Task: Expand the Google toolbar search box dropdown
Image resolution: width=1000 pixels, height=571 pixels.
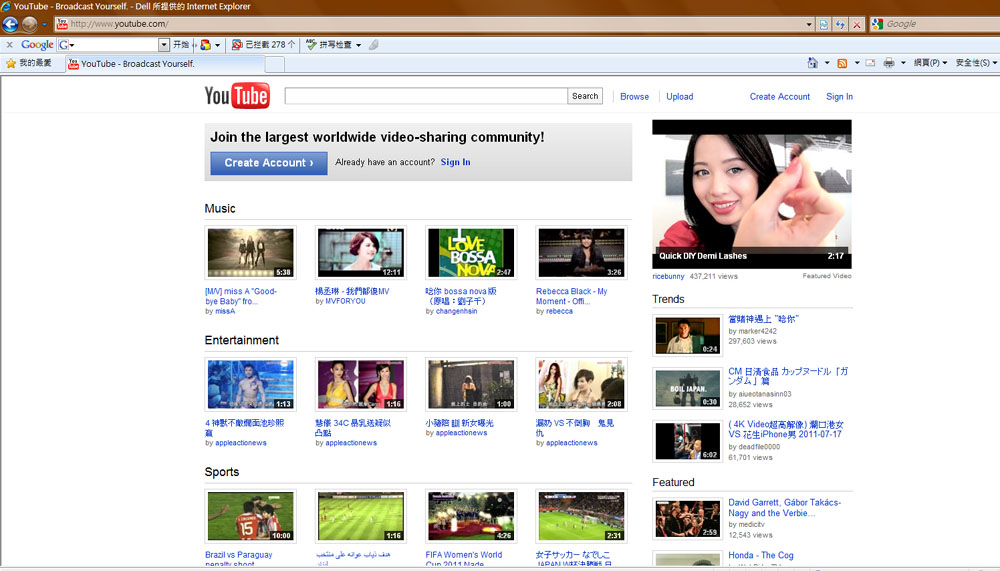Action: click(x=164, y=45)
